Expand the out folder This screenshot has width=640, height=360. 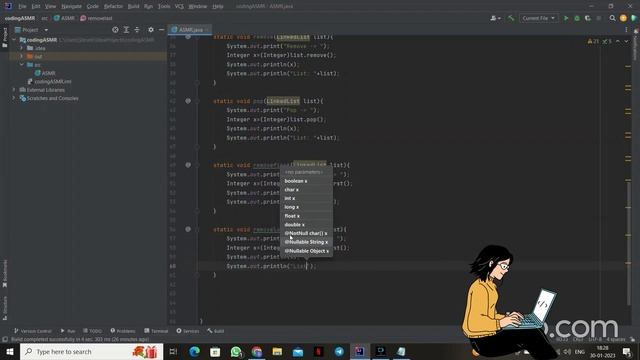(22, 56)
